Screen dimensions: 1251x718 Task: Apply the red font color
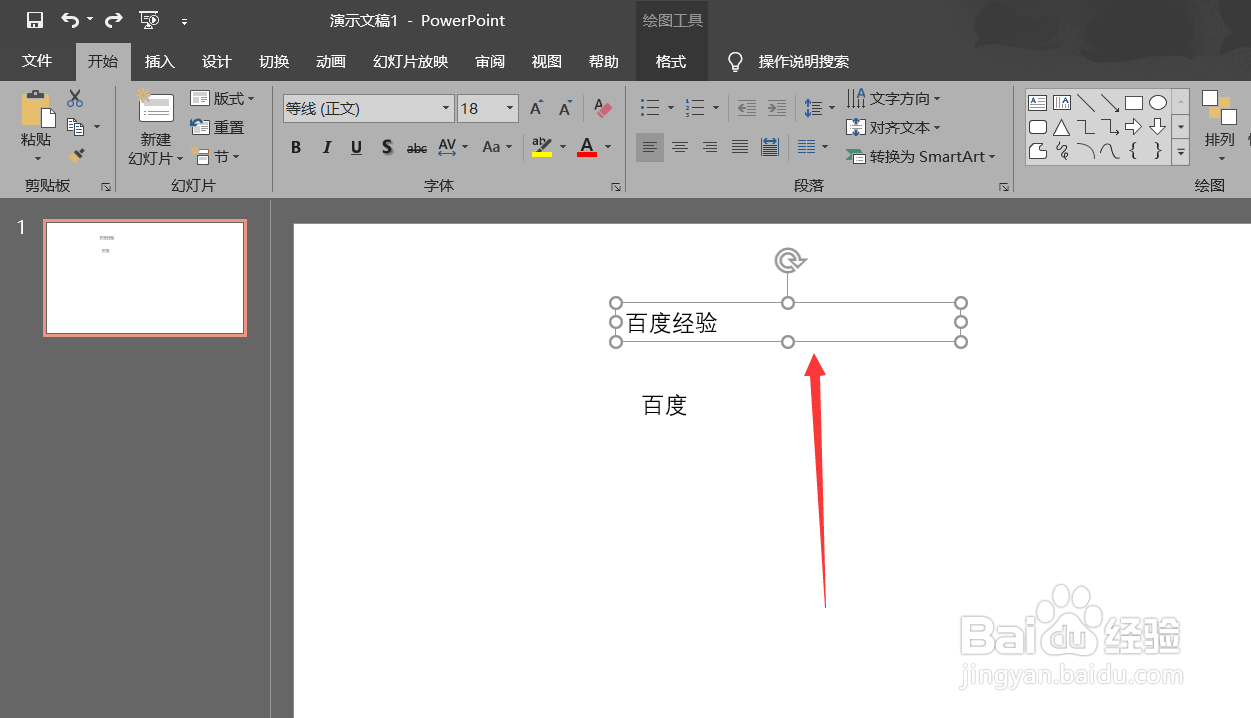pos(587,148)
